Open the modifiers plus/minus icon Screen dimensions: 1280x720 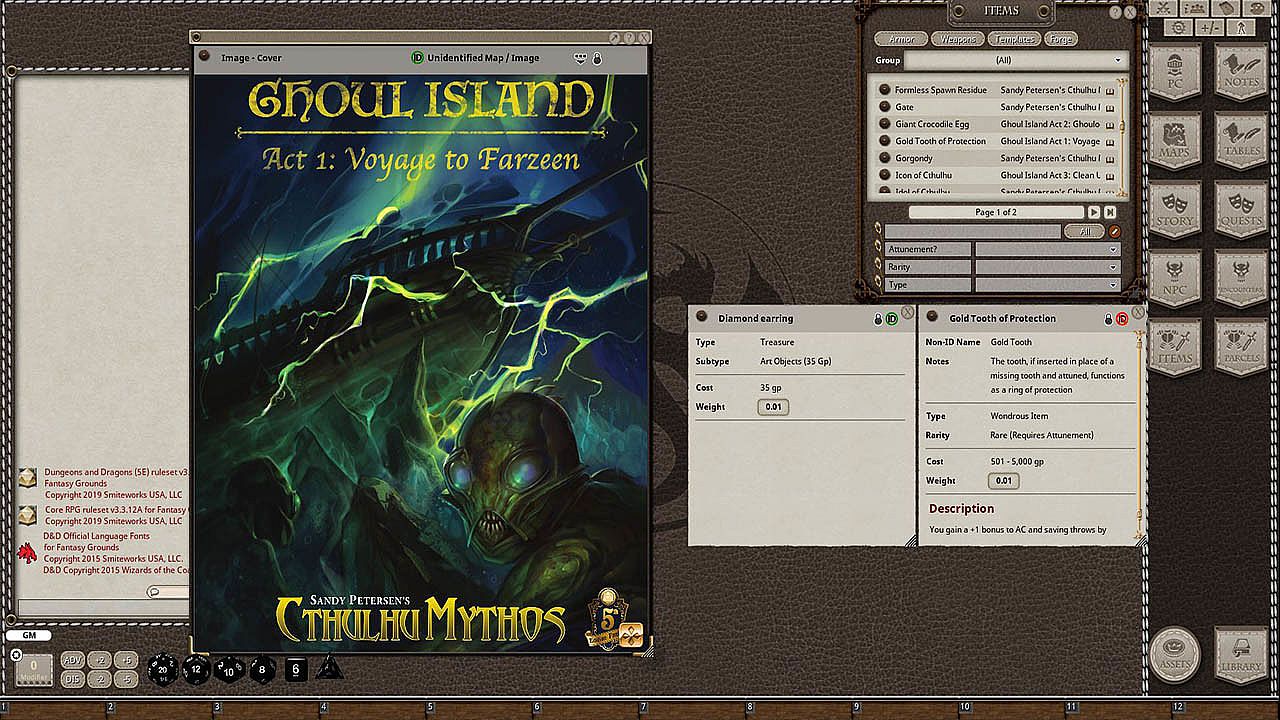[1209, 28]
